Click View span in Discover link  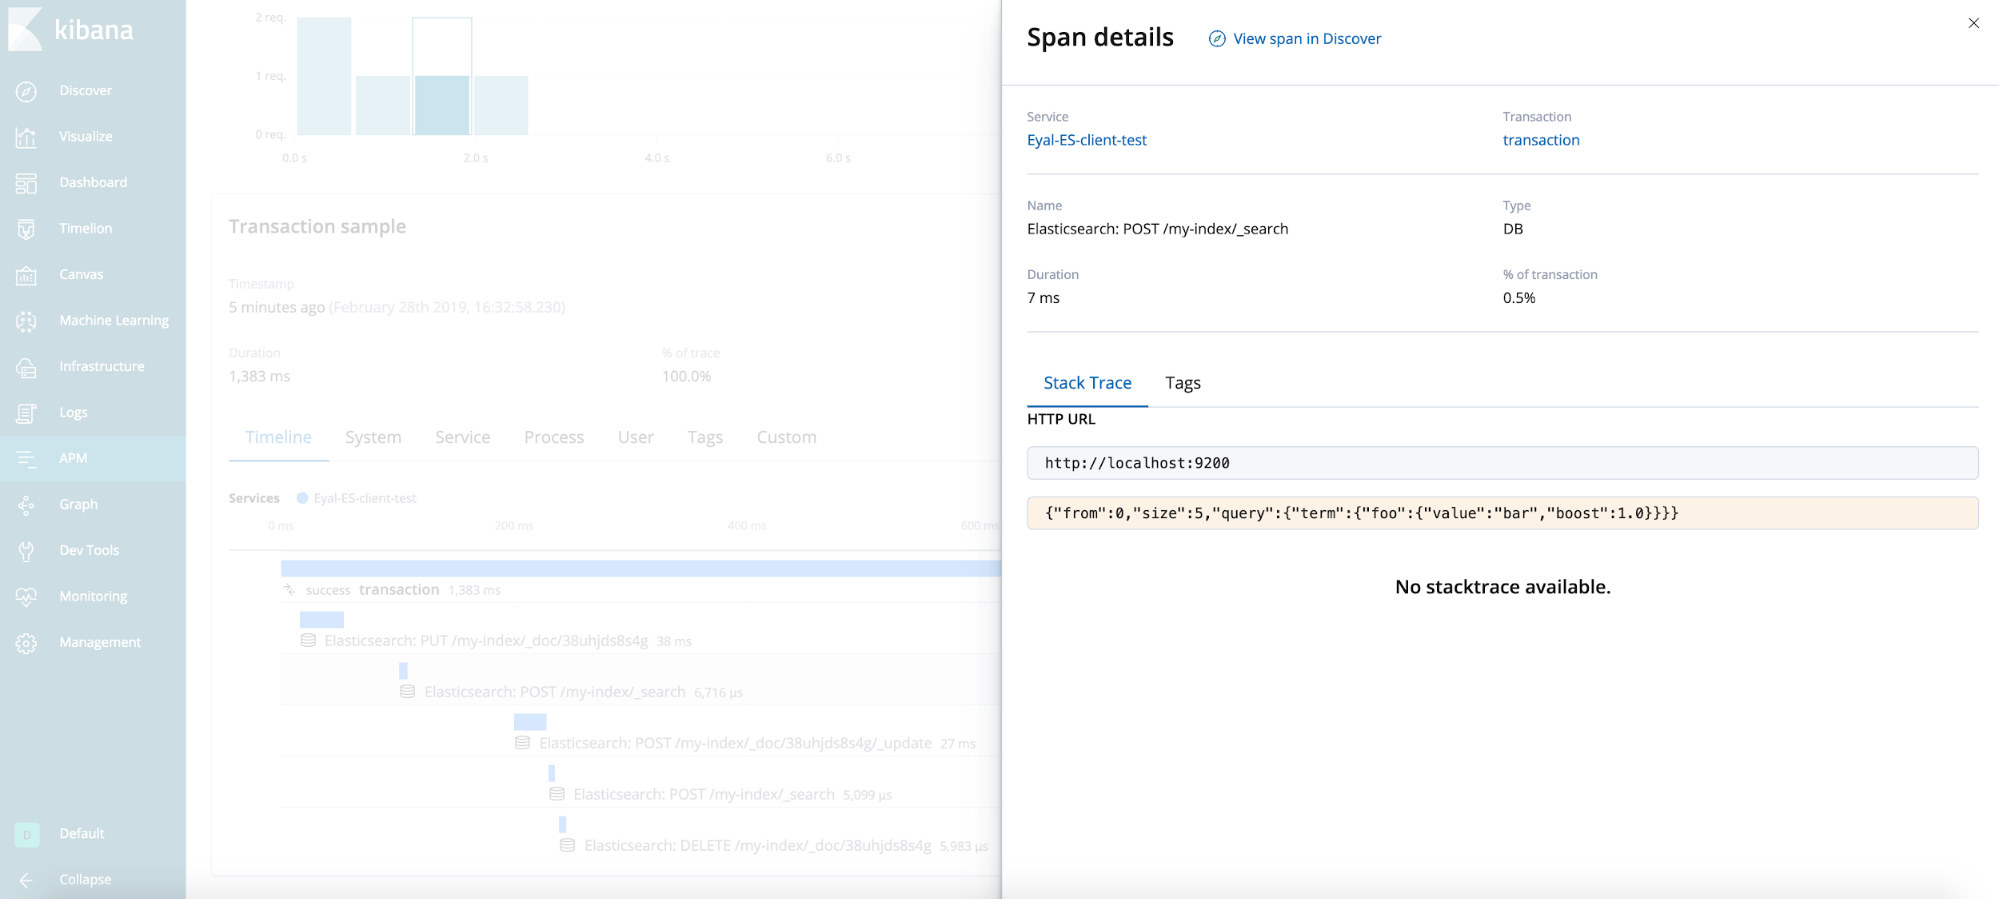1307,39
